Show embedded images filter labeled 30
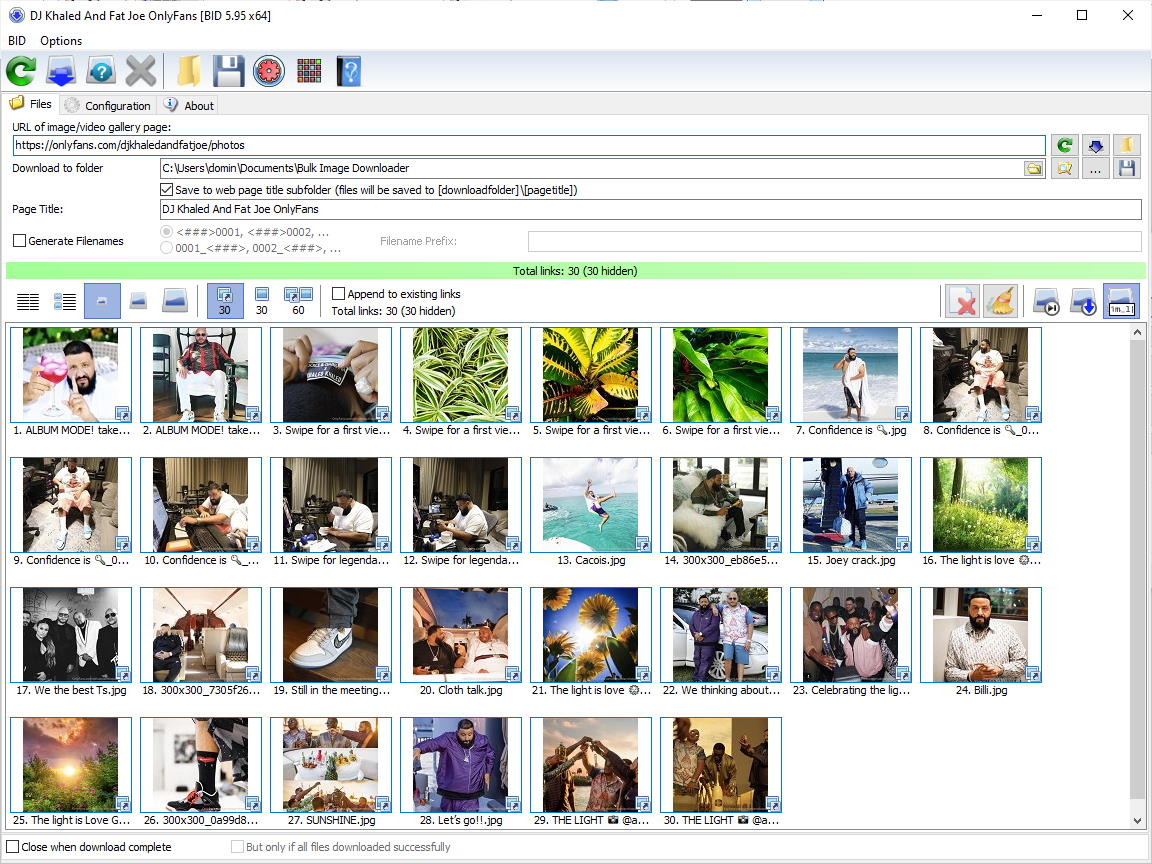The width and height of the screenshot is (1152, 864). (x=262, y=301)
